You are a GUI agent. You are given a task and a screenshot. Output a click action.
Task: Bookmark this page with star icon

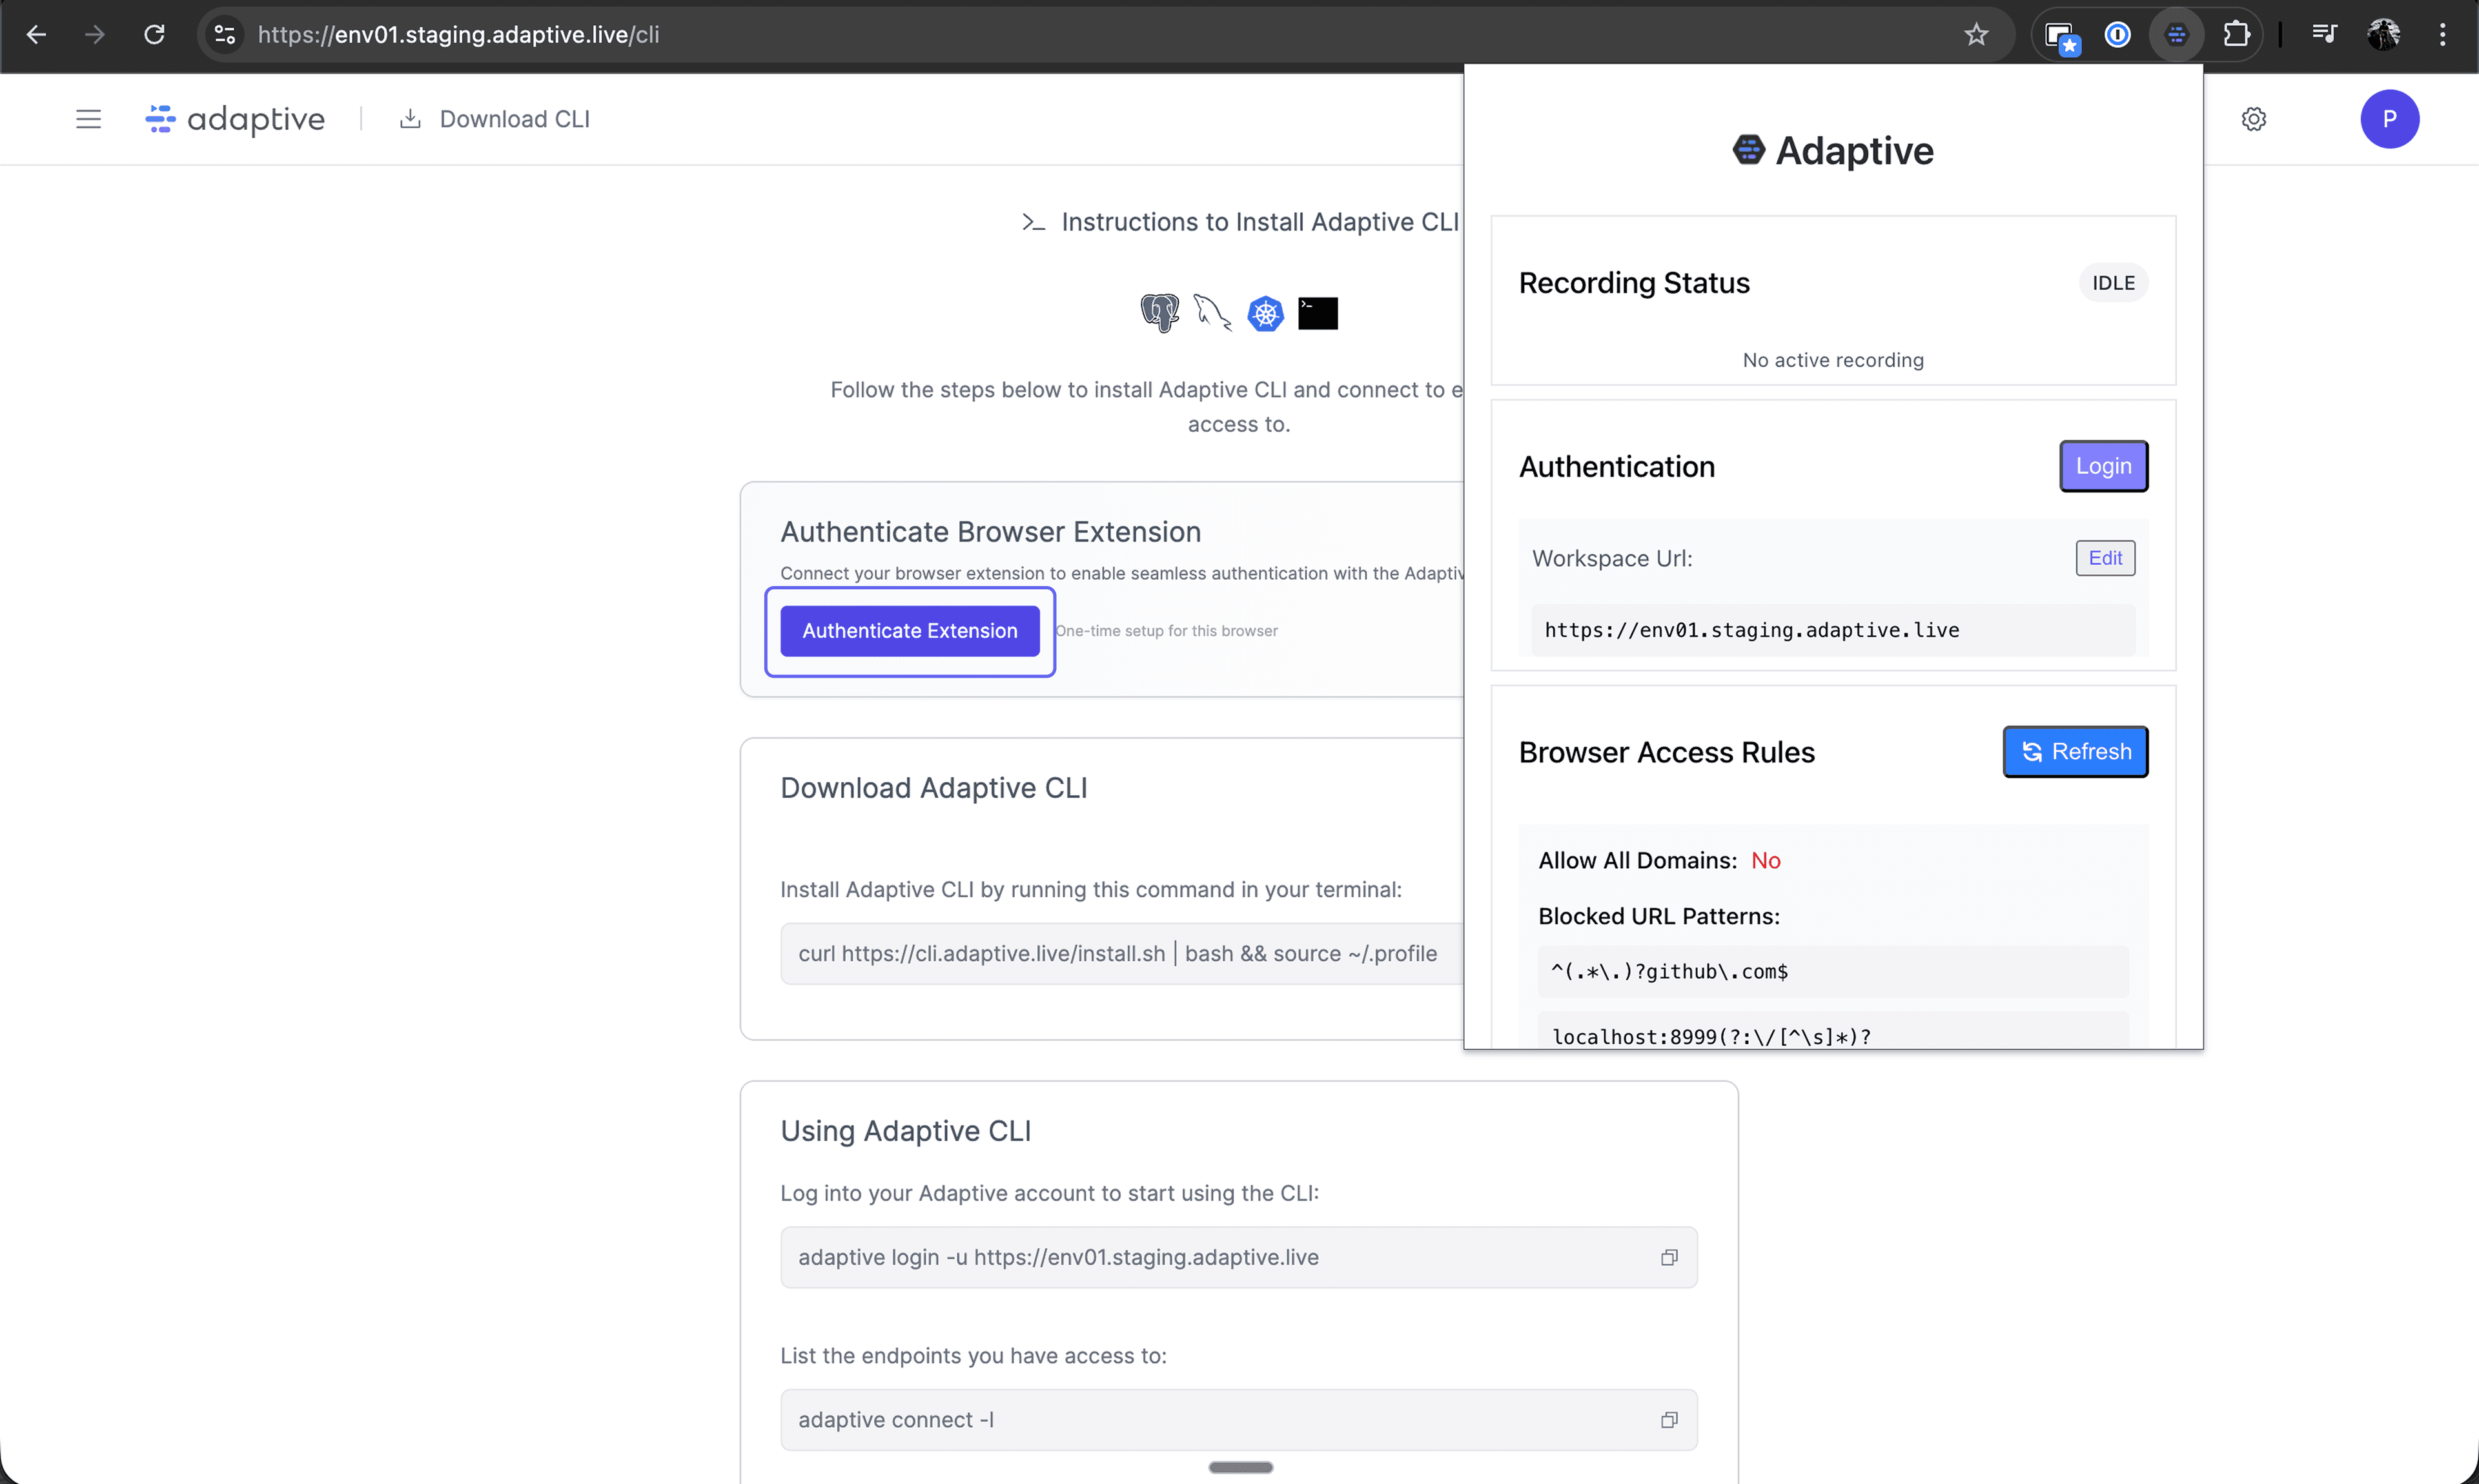coord(1976,35)
